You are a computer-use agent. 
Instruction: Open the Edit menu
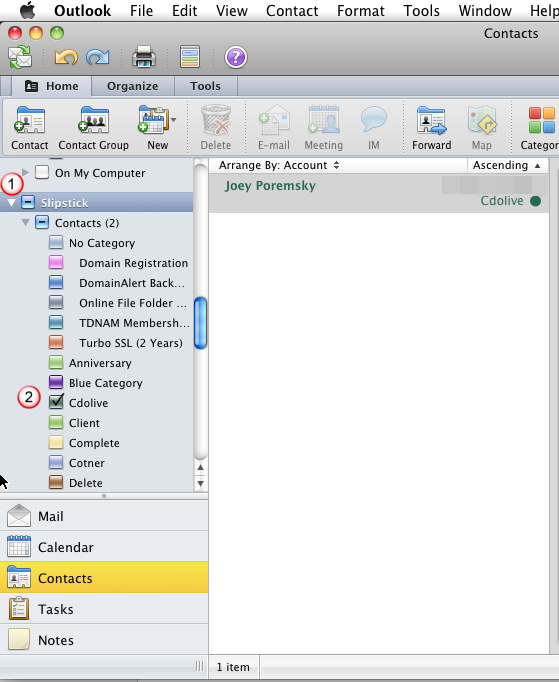point(184,10)
